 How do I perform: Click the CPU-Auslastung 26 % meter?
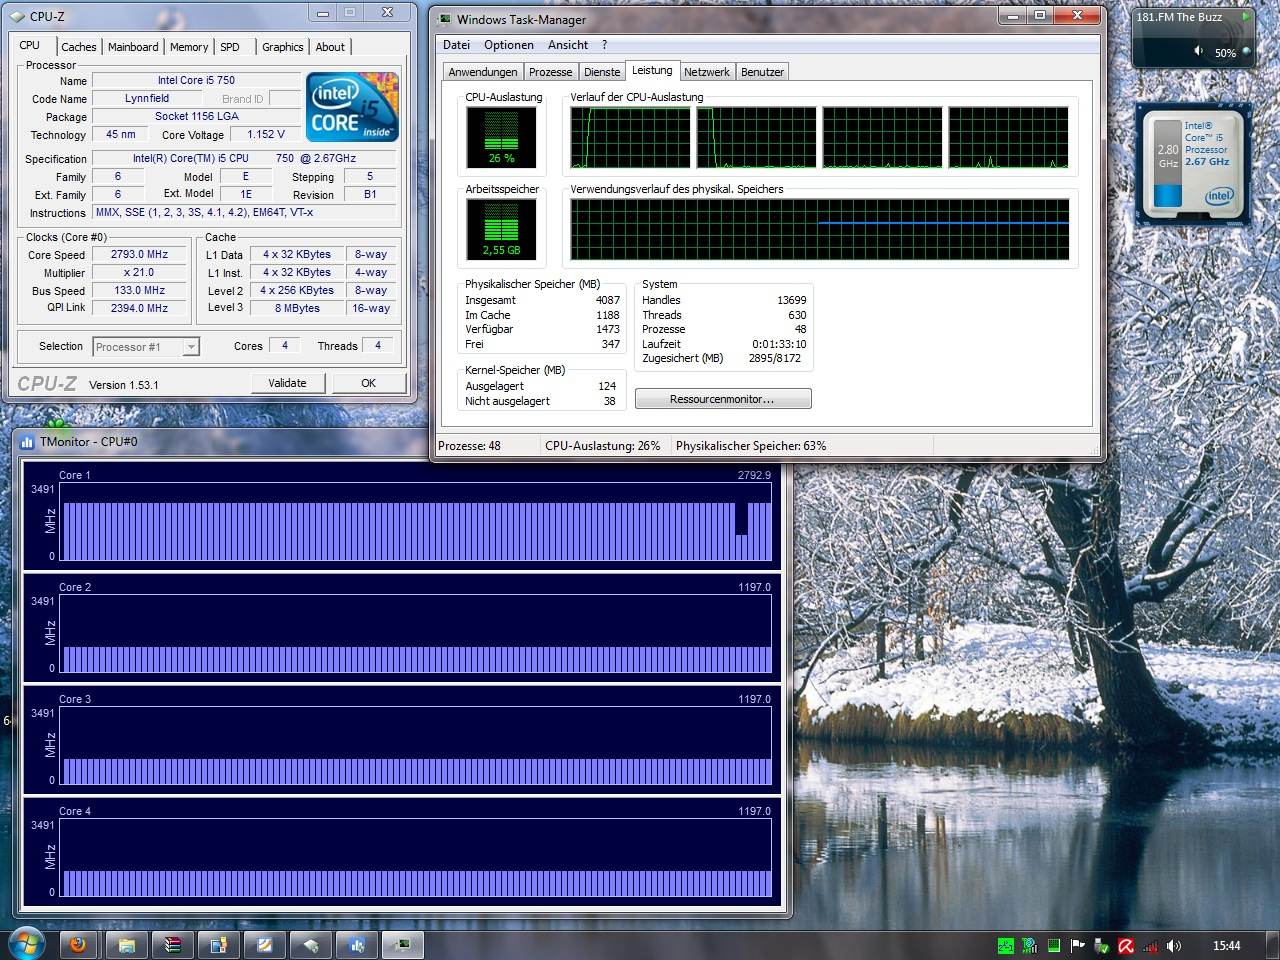pyautogui.click(x=502, y=137)
